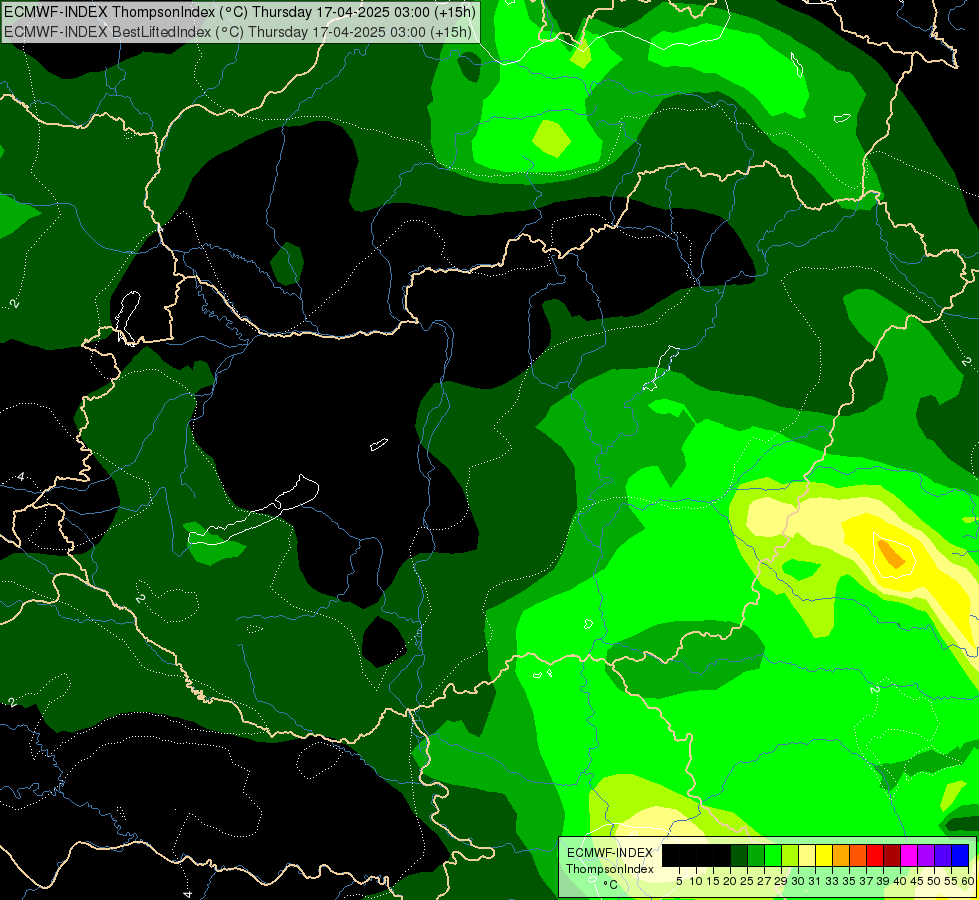Click the ThompsonIndex title line at top
The image size is (979, 900).
(x=240, y=12)
